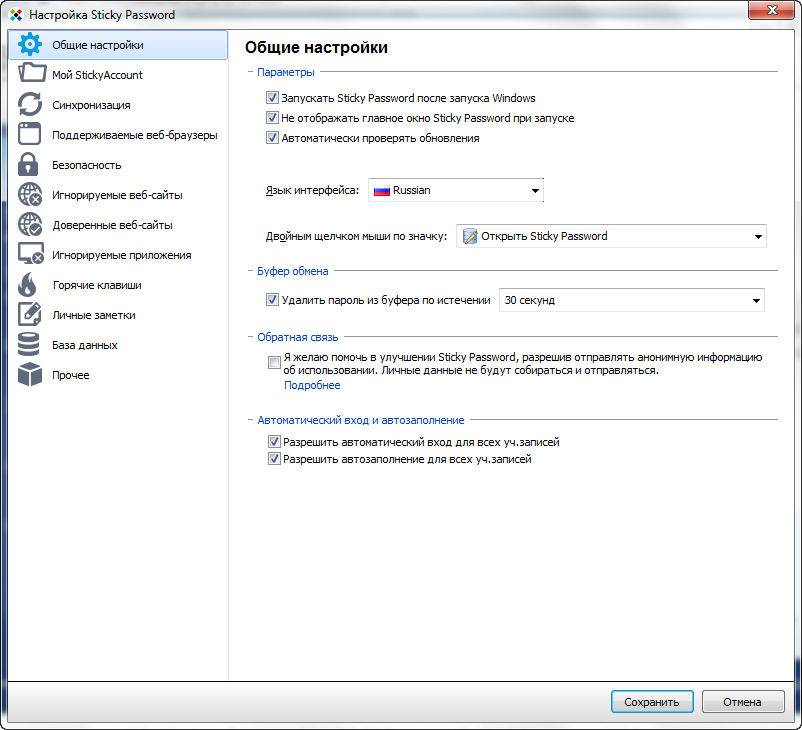
Task: Switch to Безопасность settings
Action: coord(118,165)
